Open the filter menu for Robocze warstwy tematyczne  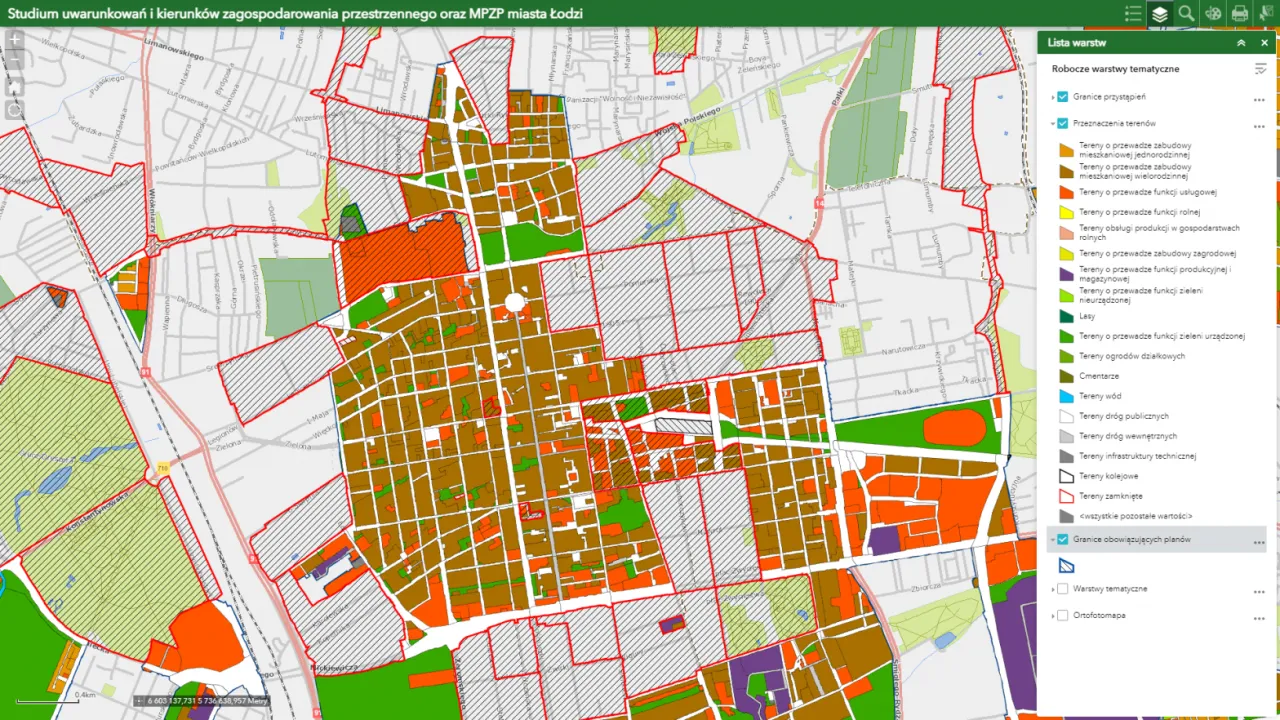[1259, 67]
